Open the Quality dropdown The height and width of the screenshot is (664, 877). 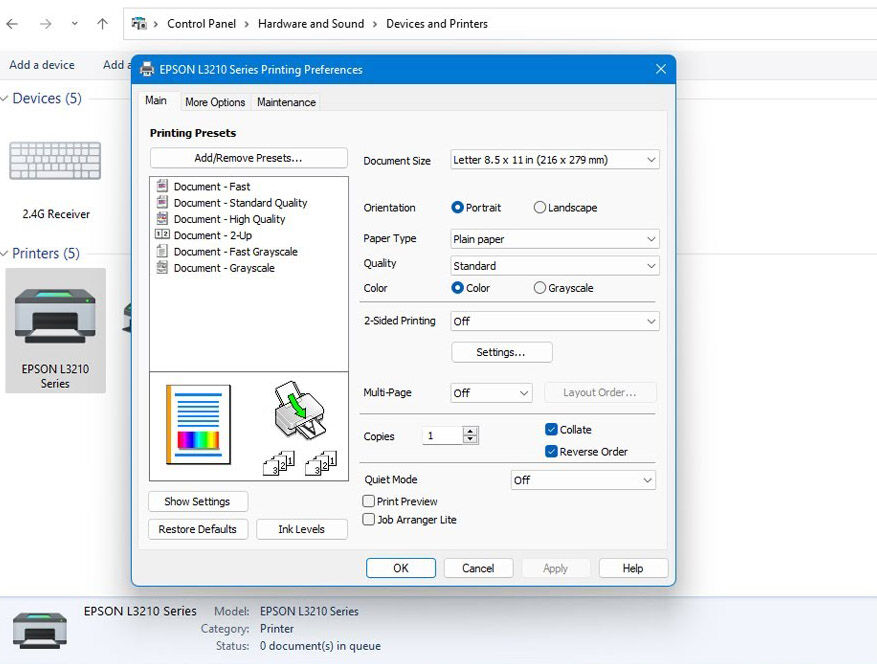pos(555,266)
